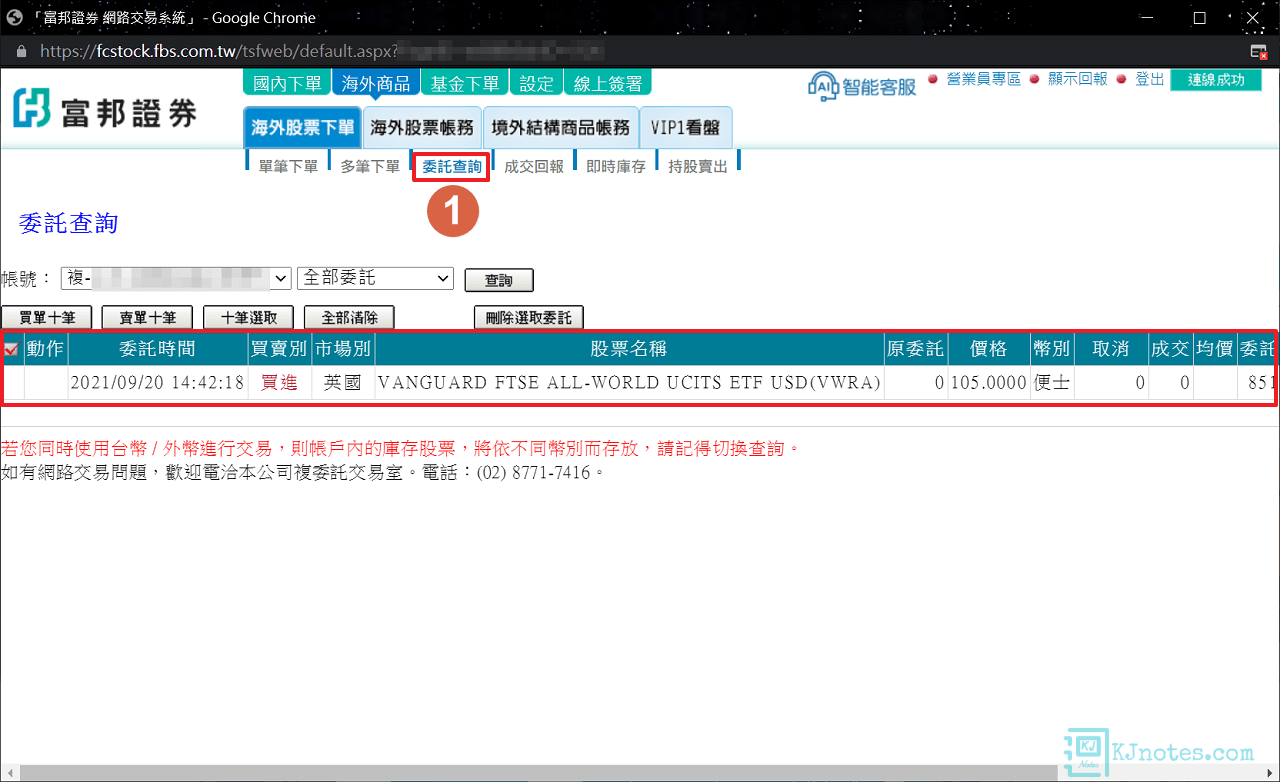Select the 境外結構商品帳務 tab
Image resolution: width=1280 pixels, height=782 pixels.
pos(561,128)
